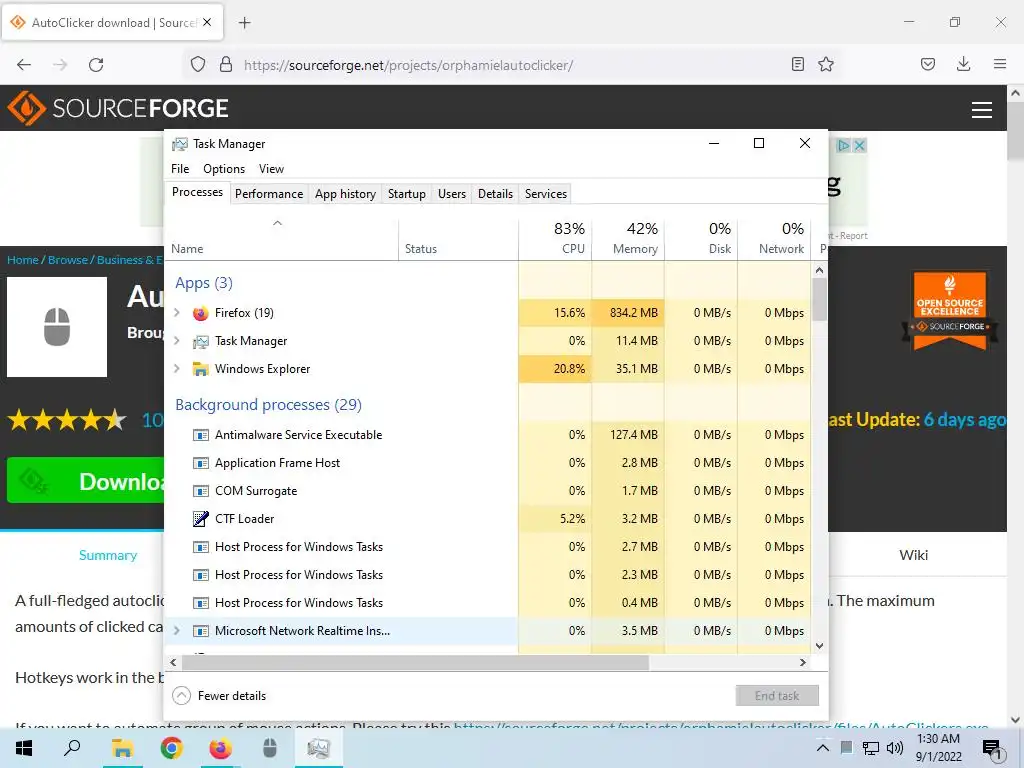Click the Firefox back arrow button

point(24,65)
